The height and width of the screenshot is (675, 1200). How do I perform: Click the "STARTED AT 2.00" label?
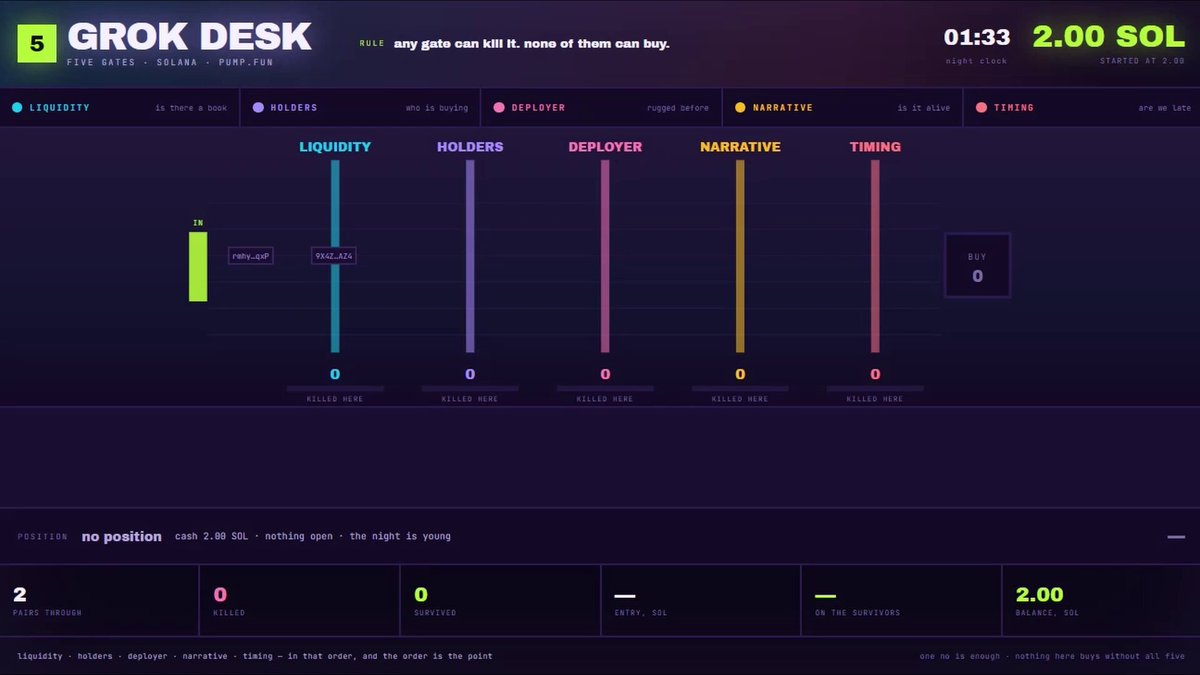click(x=1142, y=62)
